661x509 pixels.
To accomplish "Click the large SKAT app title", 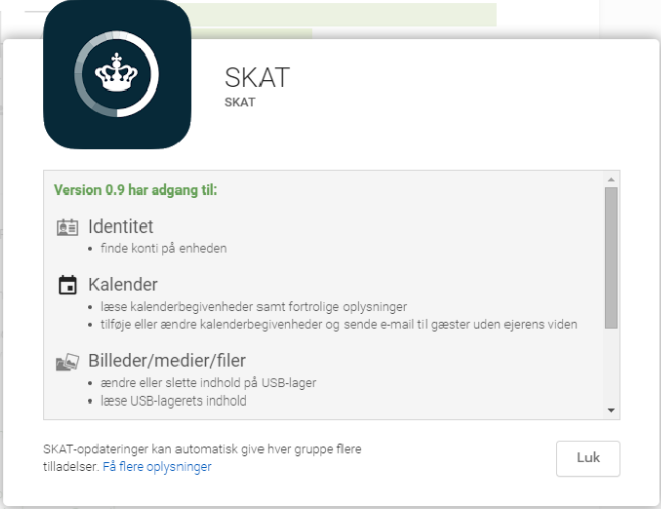I will point(257,78).
